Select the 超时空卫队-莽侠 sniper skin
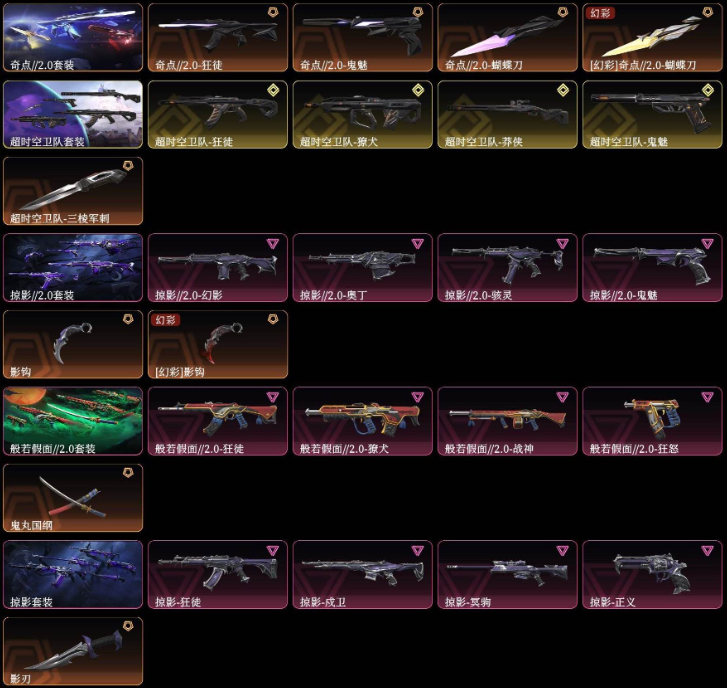This screenshot has width=727, height=688. 507,115
